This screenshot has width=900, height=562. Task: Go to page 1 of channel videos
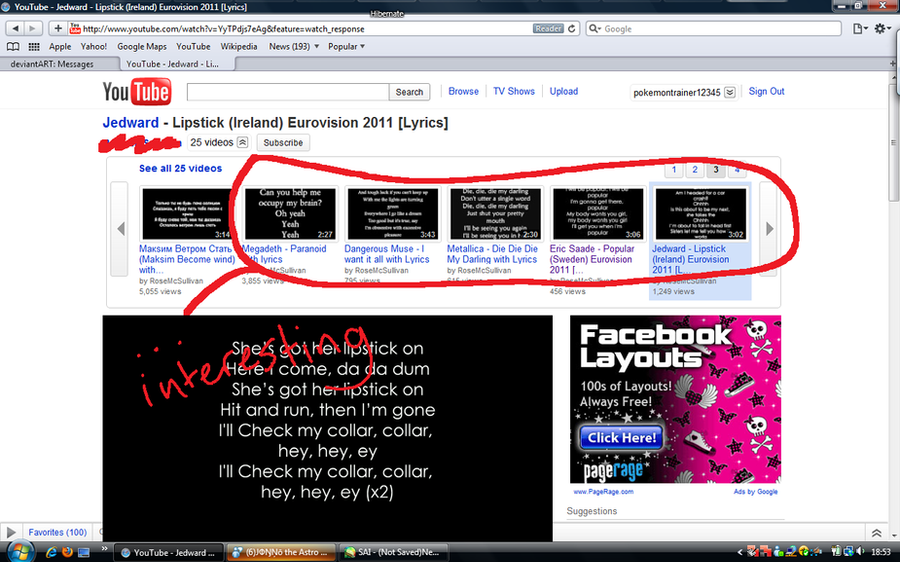(x=674, y=169)
